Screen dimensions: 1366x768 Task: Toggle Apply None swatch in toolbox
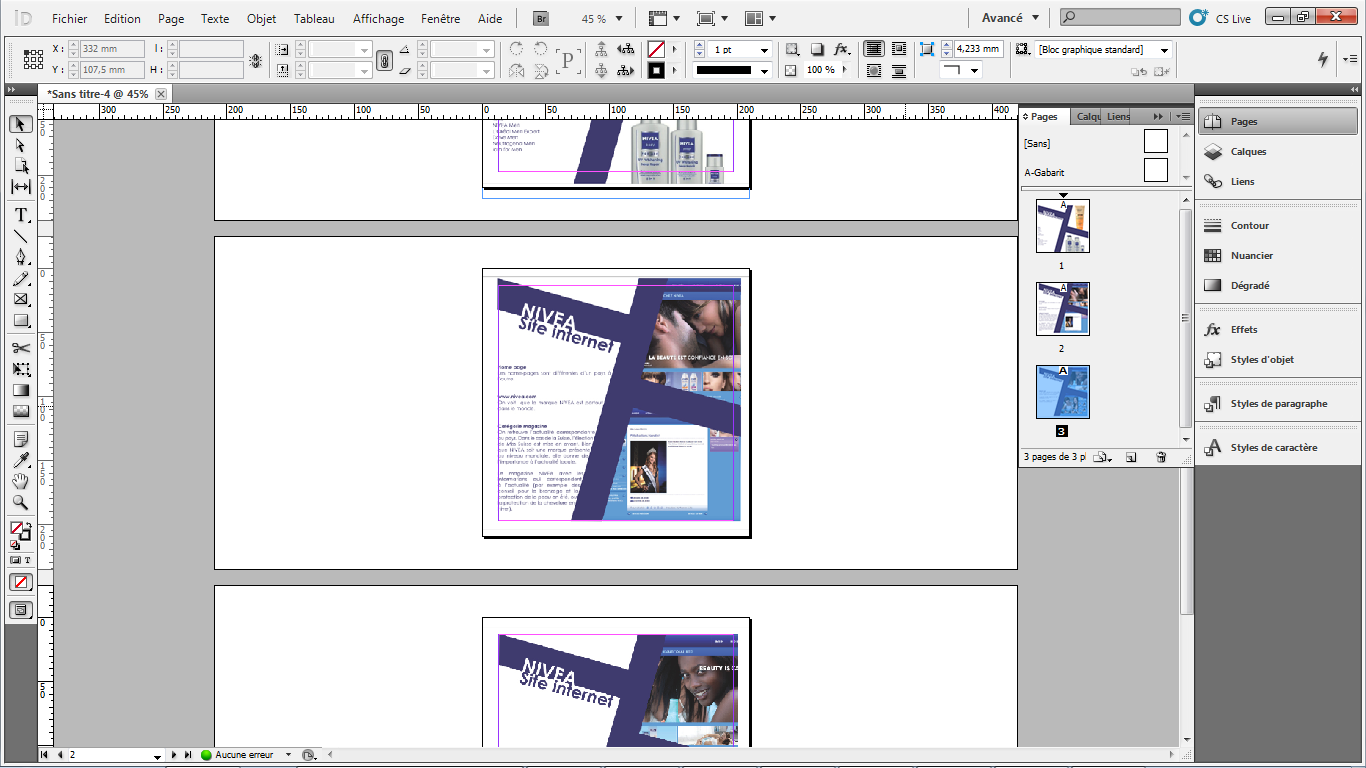(21, 582)
